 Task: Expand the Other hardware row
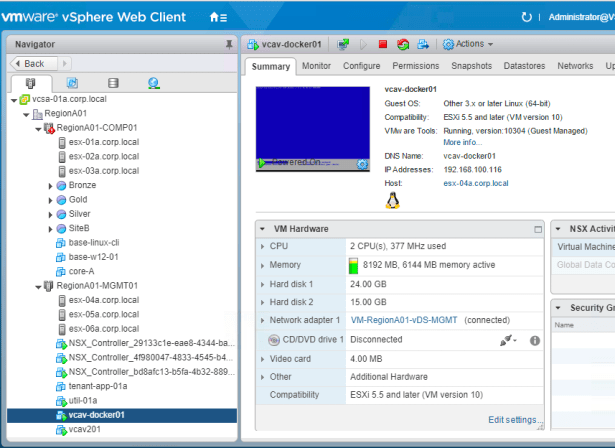(262, 377)
